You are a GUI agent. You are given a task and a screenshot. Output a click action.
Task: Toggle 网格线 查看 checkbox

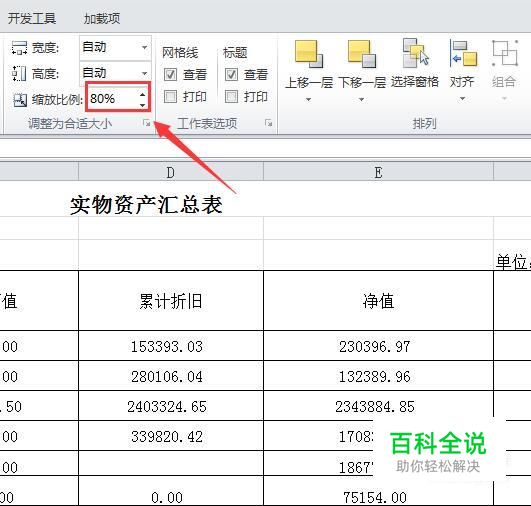pyautogui.click(x=170, y=75)
